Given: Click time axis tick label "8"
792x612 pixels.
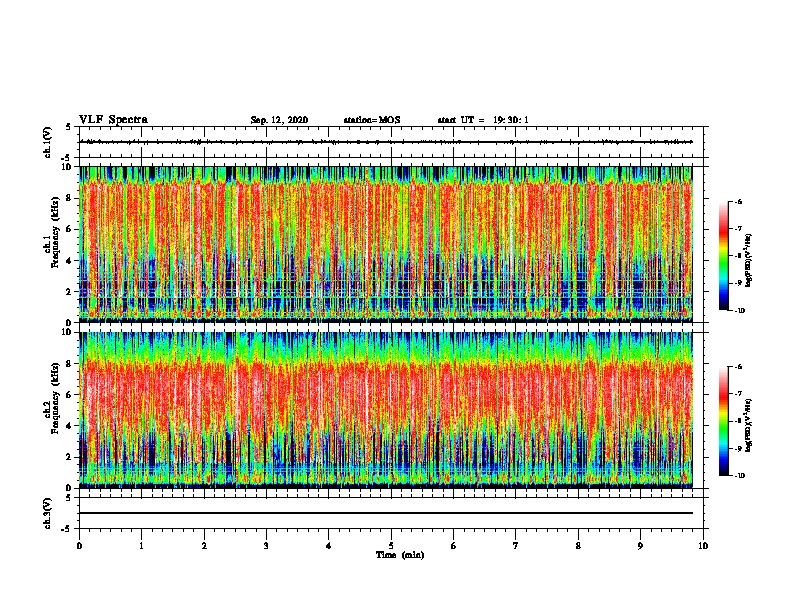Looking at the screenshot, I should coord(578,546).
